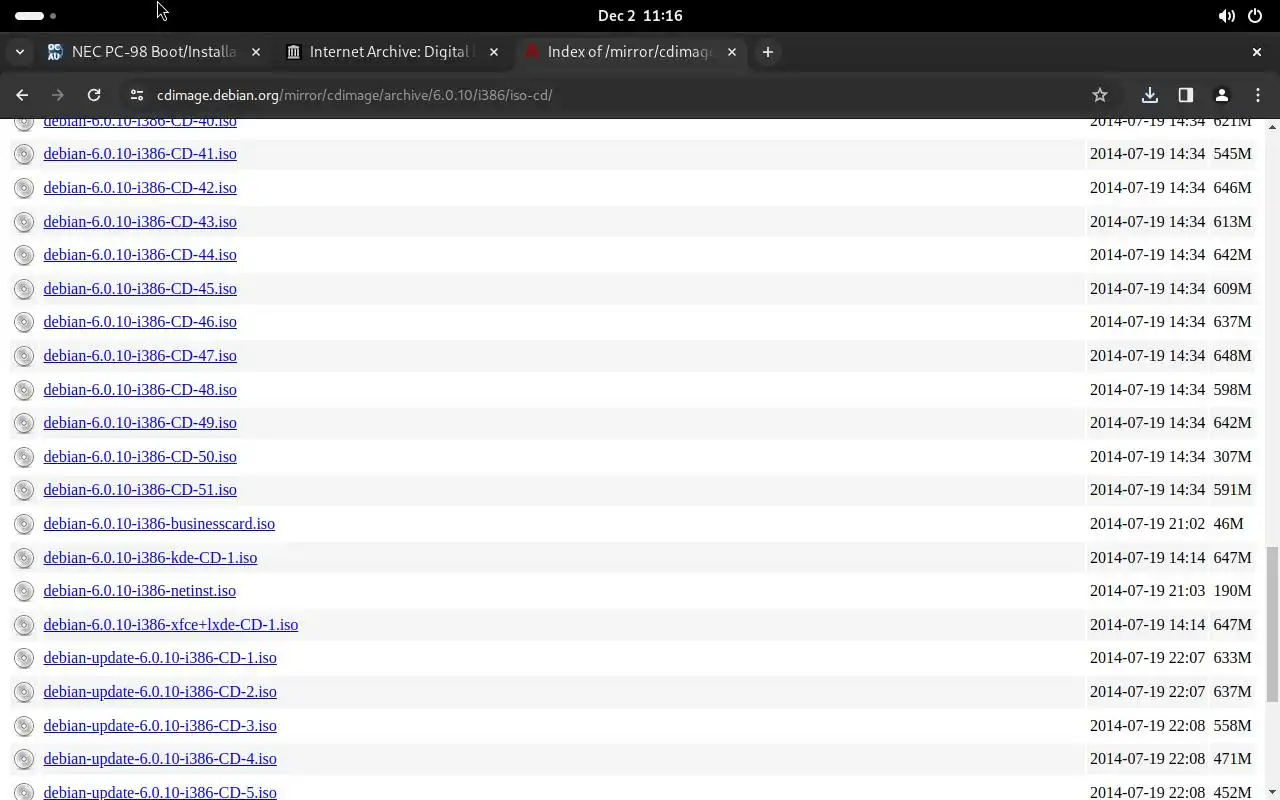Open debian-6.0.10-i386-CD-51.iso link
Image resolution: width=1280 pixels, height=800 pixels.
140,490
